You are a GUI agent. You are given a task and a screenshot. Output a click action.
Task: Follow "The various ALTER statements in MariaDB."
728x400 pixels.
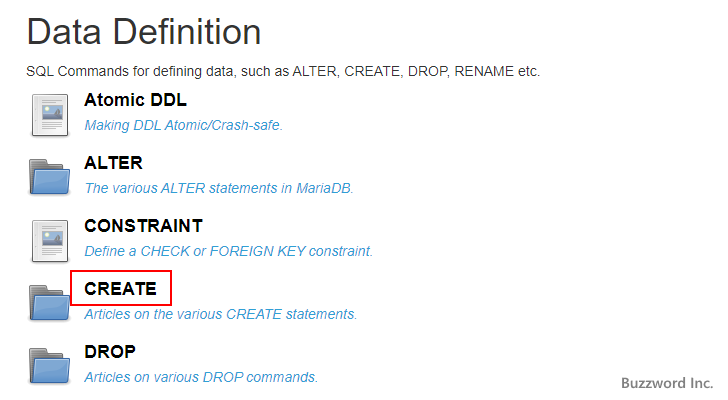coord(218,188)
